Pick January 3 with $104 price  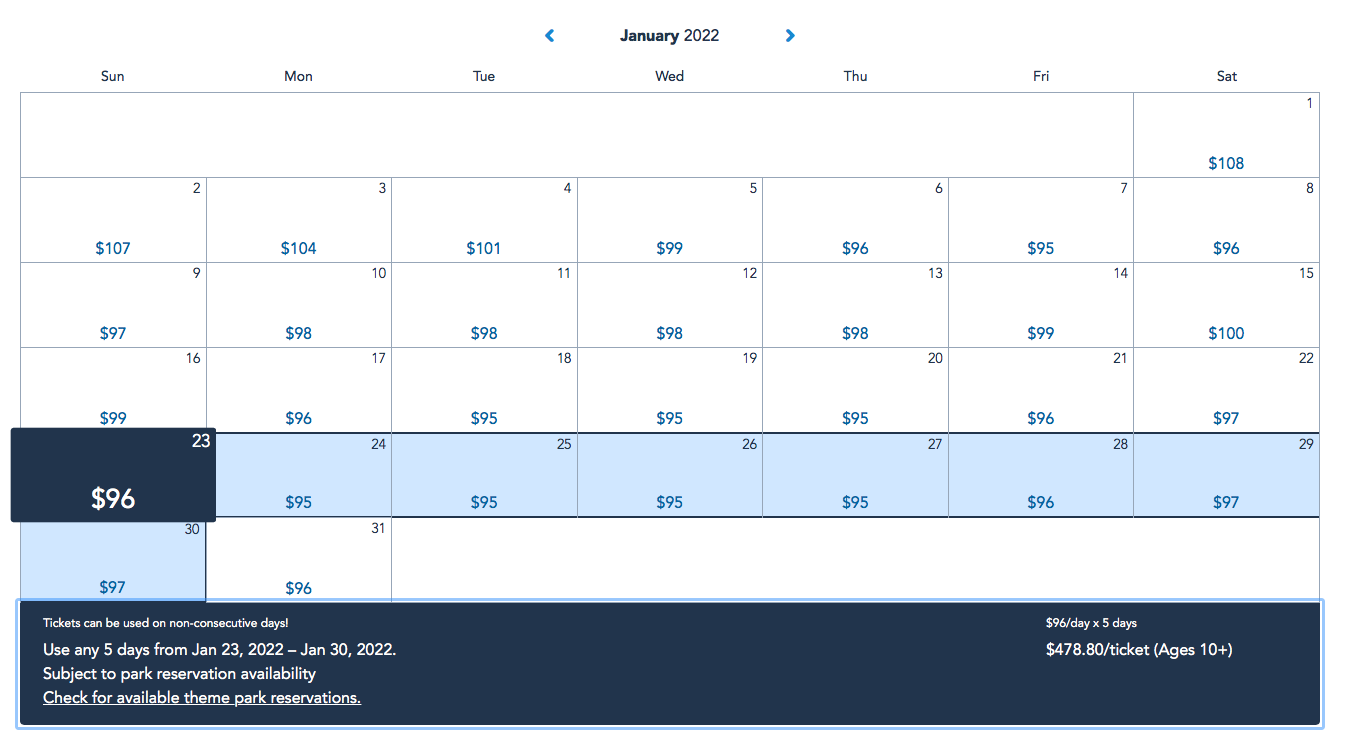click(299, 221)
